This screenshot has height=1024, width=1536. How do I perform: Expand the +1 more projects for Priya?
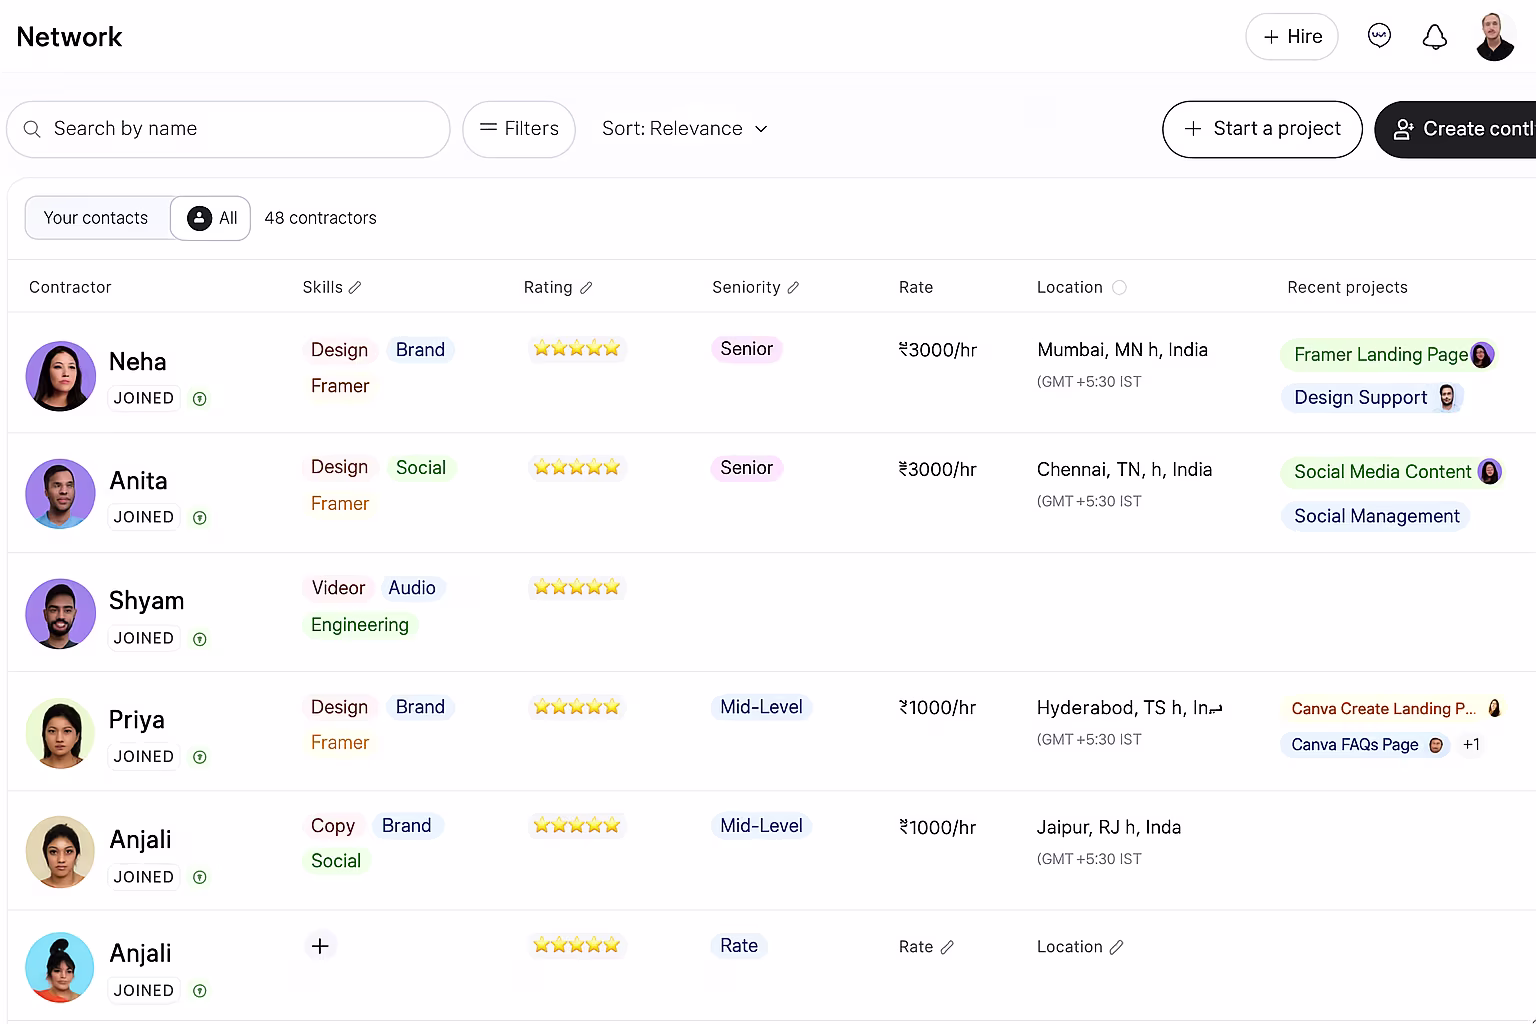coord(1471,745)
